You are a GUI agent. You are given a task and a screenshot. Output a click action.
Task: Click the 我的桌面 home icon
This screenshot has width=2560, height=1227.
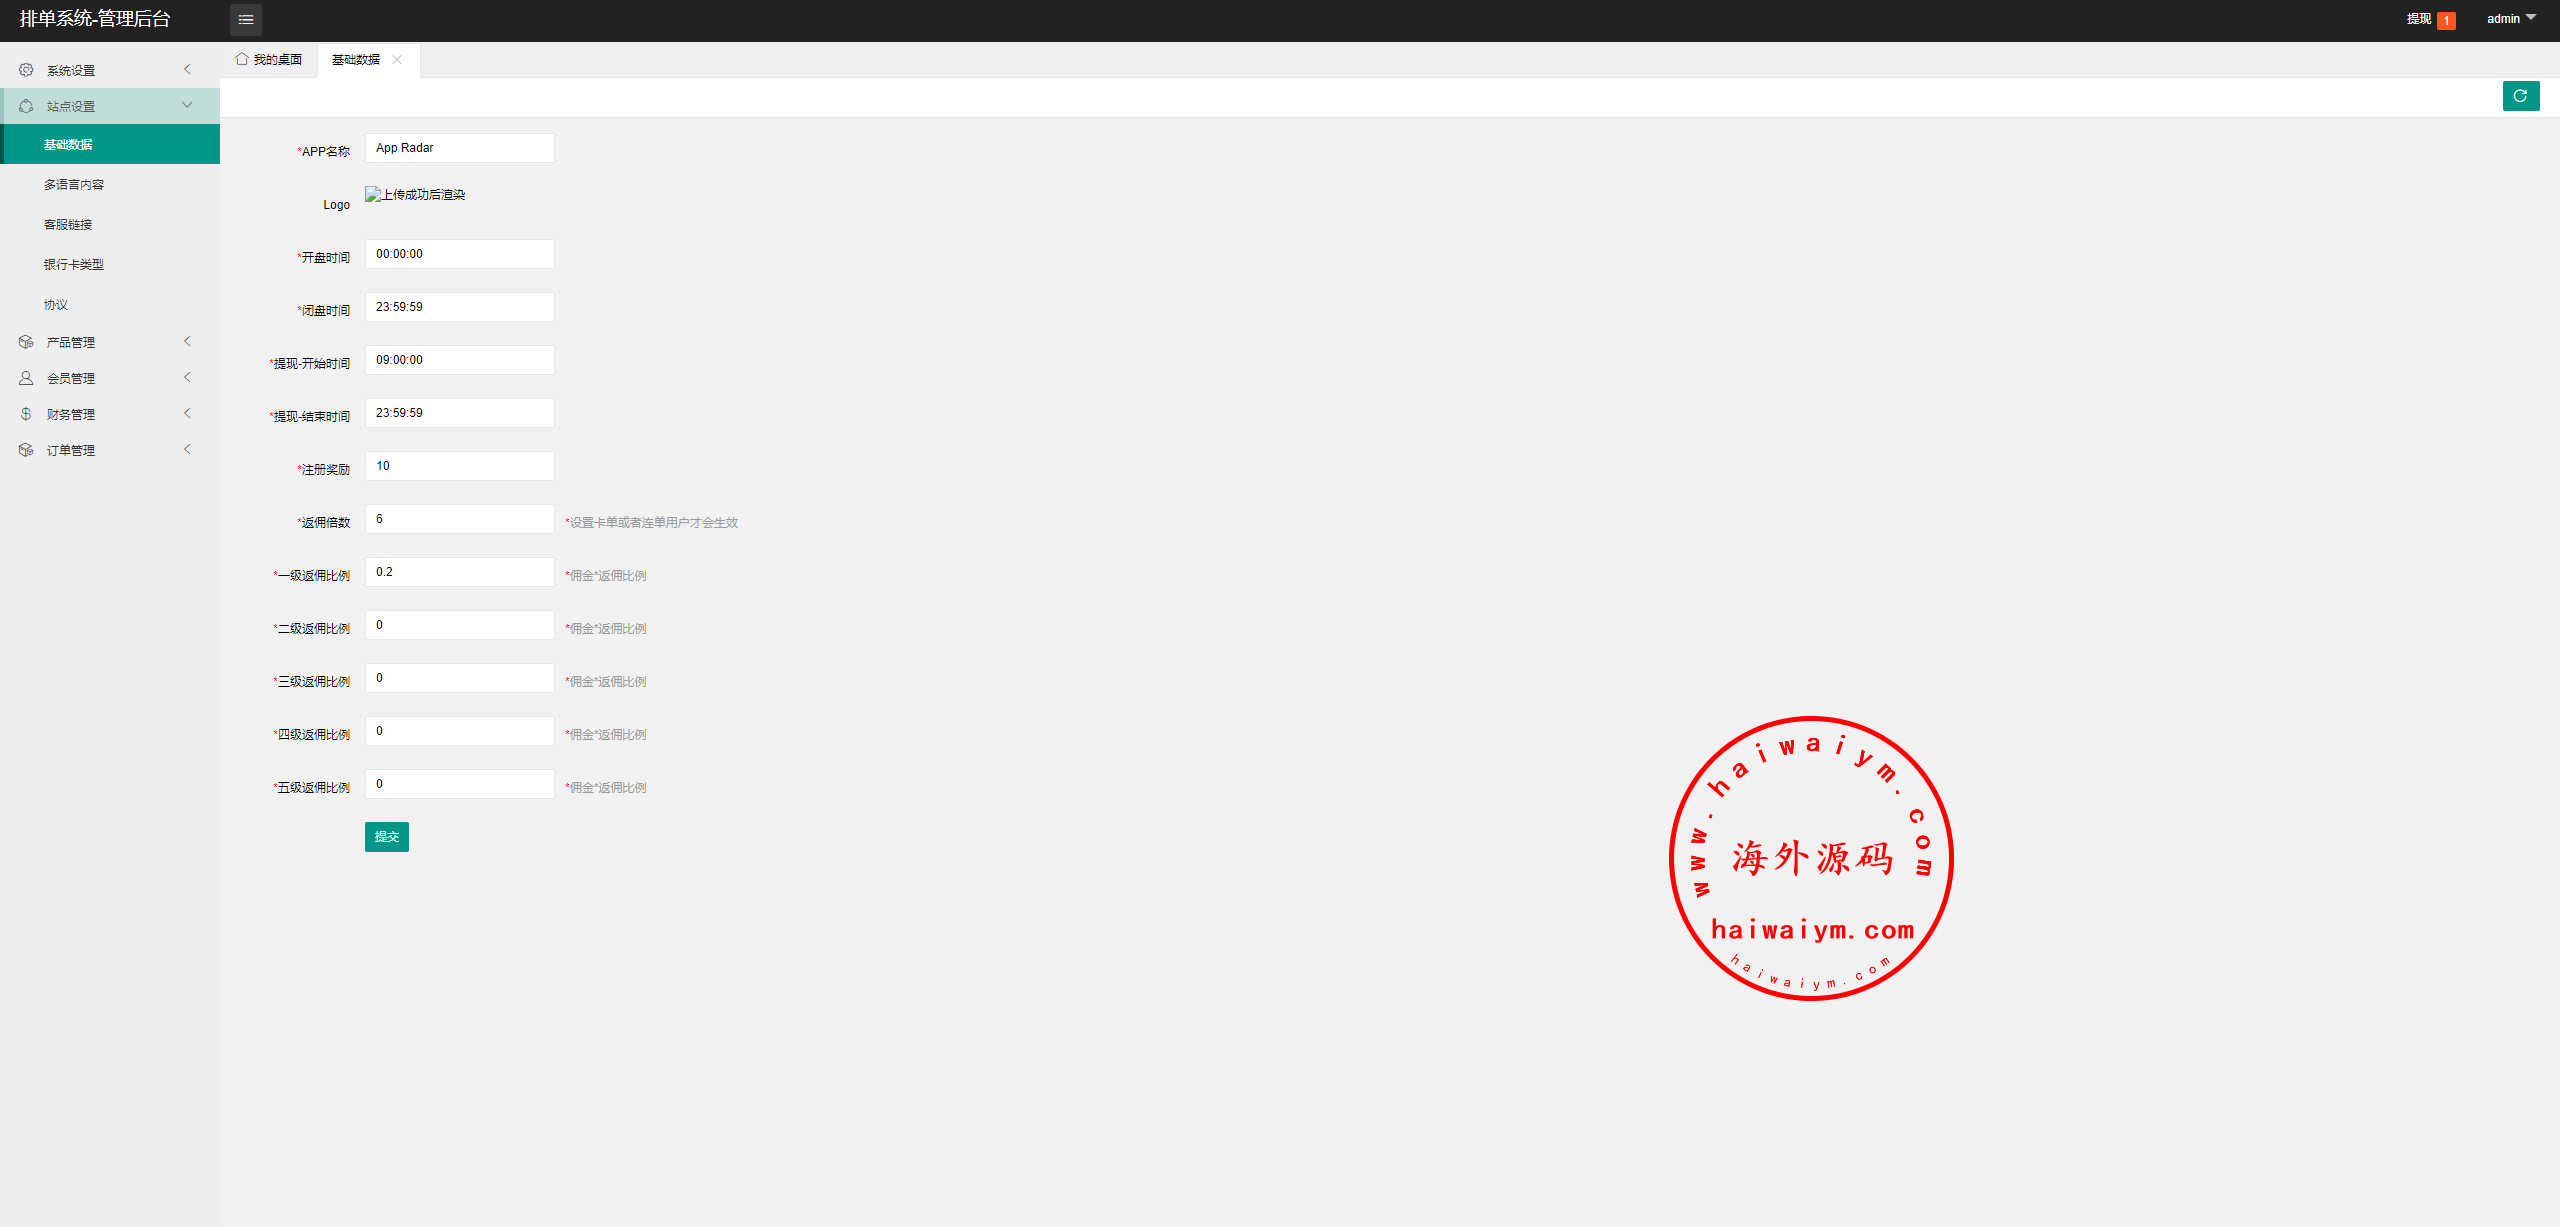click(x=242, y=59)
